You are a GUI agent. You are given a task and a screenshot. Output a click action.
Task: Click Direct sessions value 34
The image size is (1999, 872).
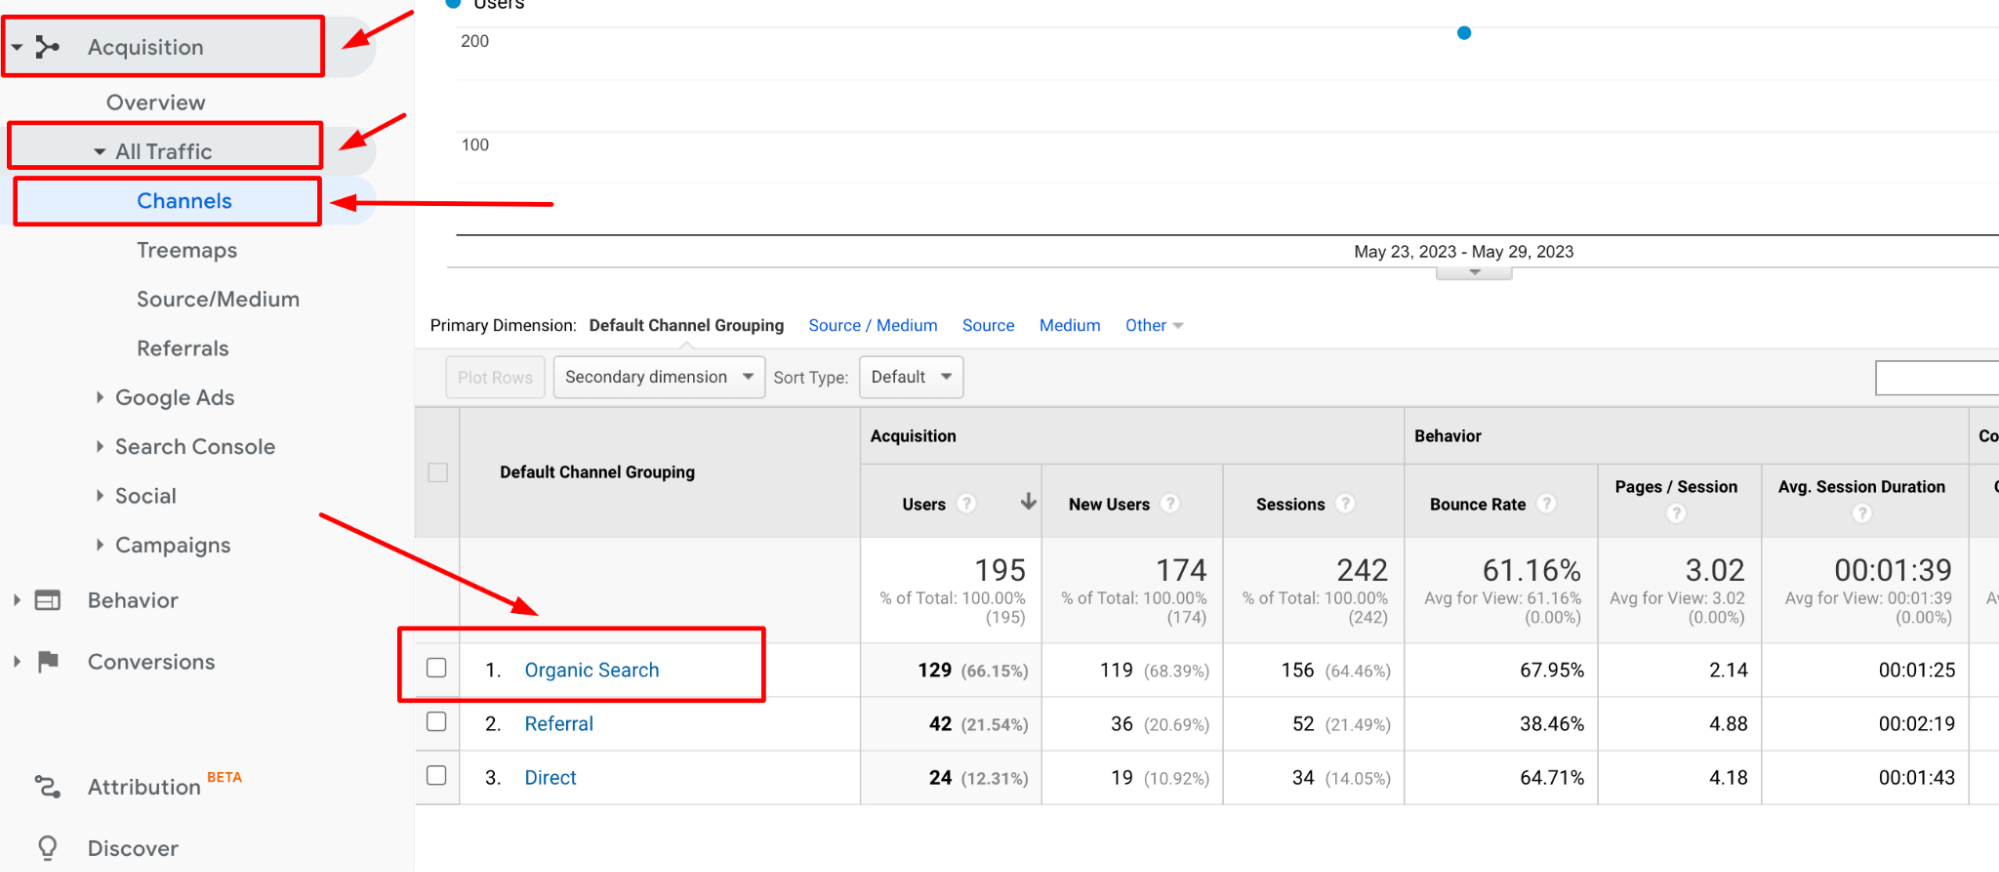tap(1303, 778)
